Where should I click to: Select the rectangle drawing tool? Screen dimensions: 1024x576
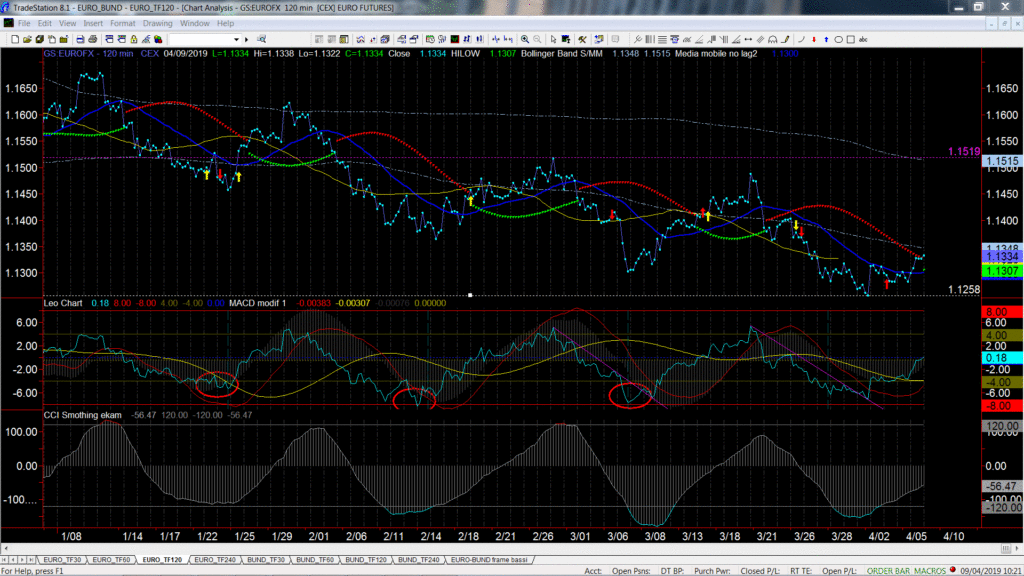pos(851,39)
